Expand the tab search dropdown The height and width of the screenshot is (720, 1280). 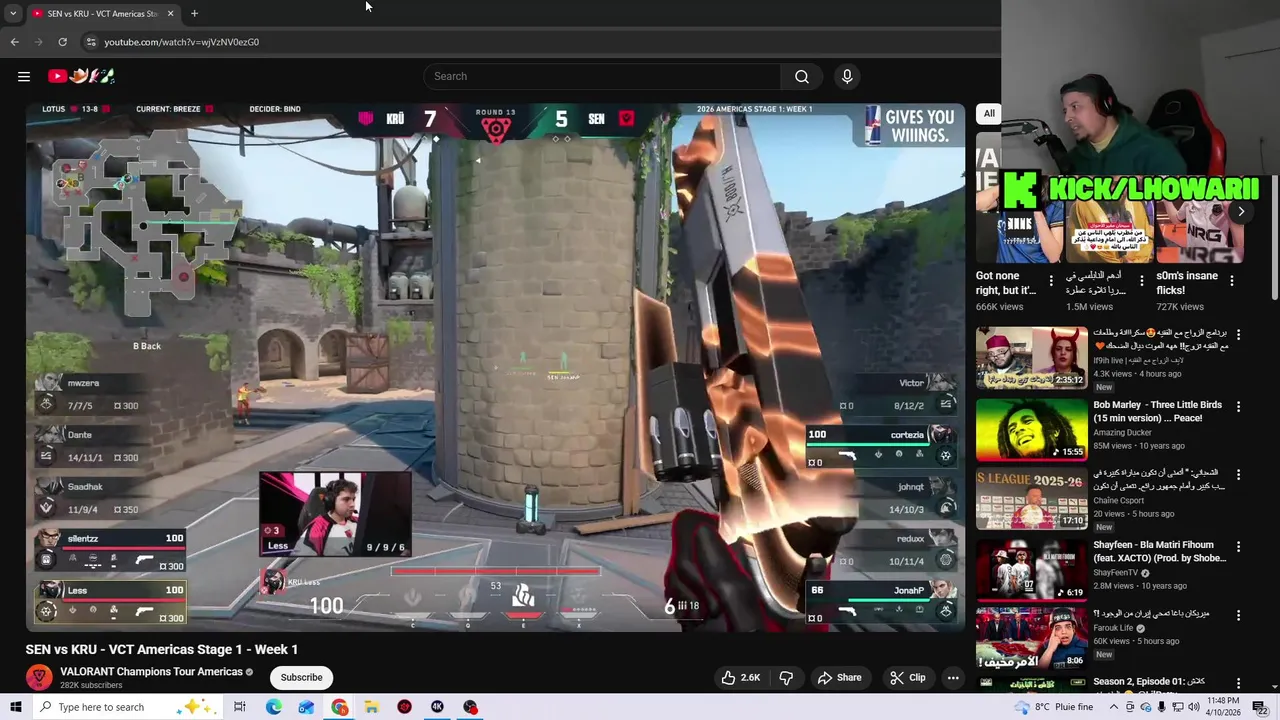click(12, 13)
